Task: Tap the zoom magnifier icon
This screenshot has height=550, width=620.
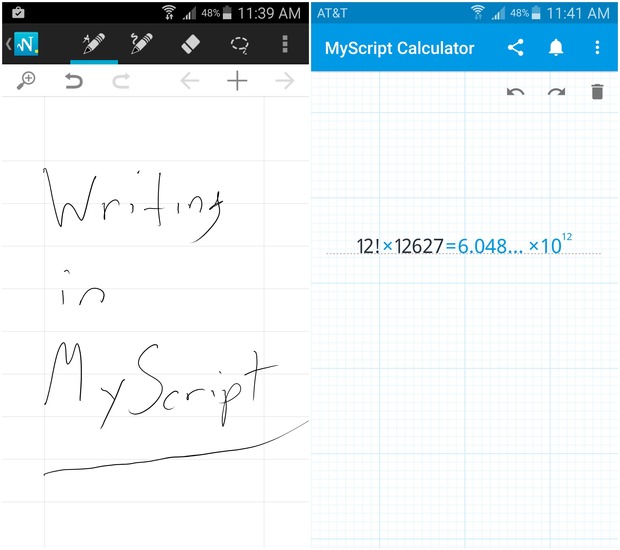Action: click(26, 81)
